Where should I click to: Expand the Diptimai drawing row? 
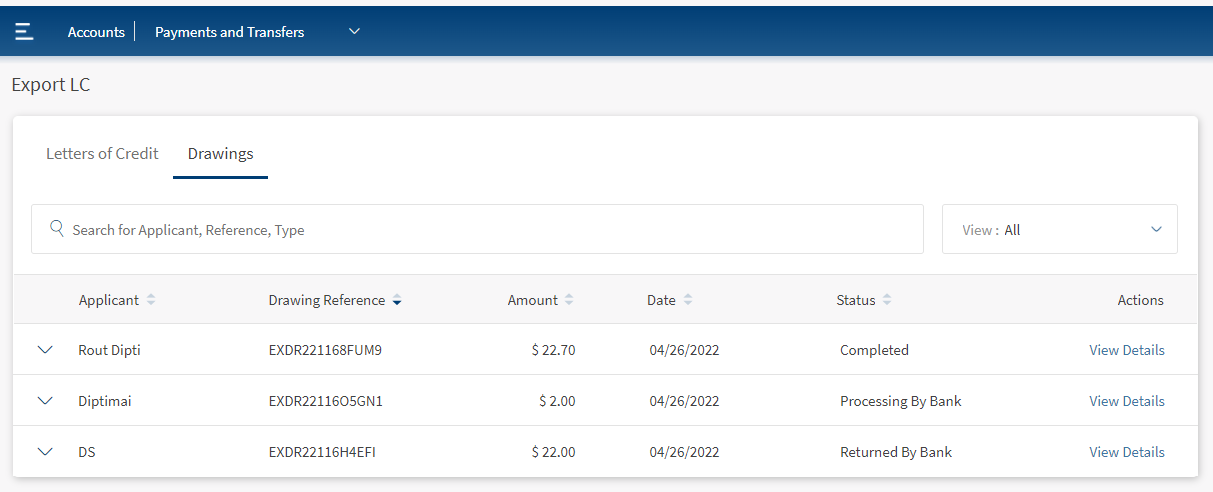[44, 401]
